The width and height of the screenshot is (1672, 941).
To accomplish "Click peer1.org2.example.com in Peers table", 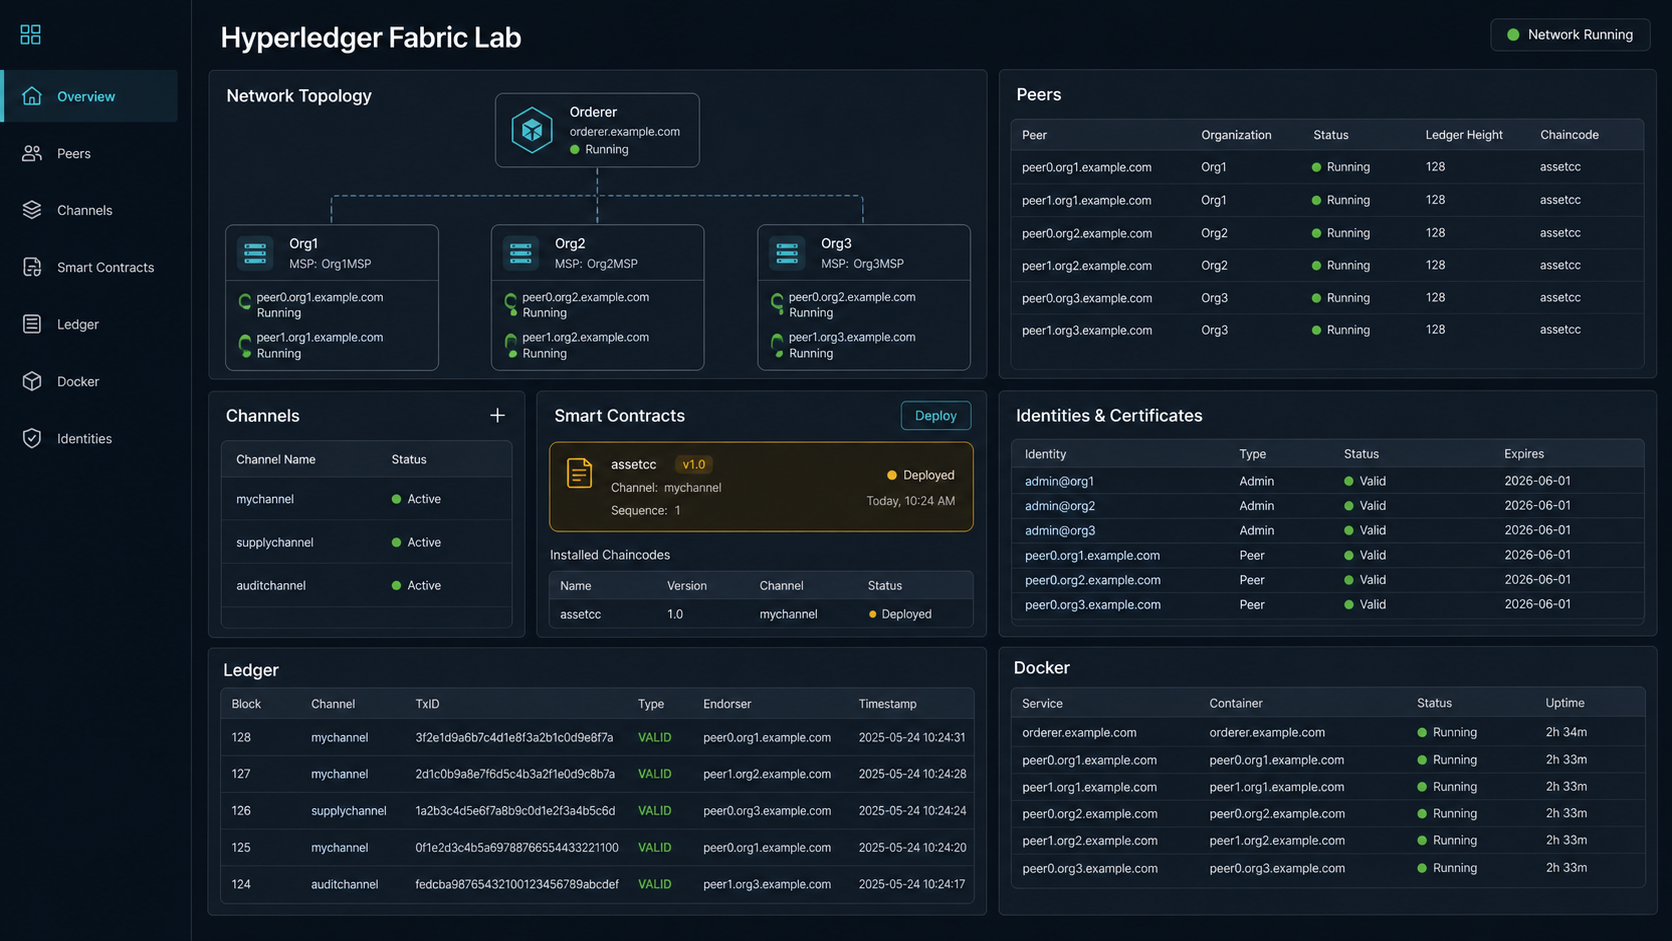I will (x=1087, y=265).
